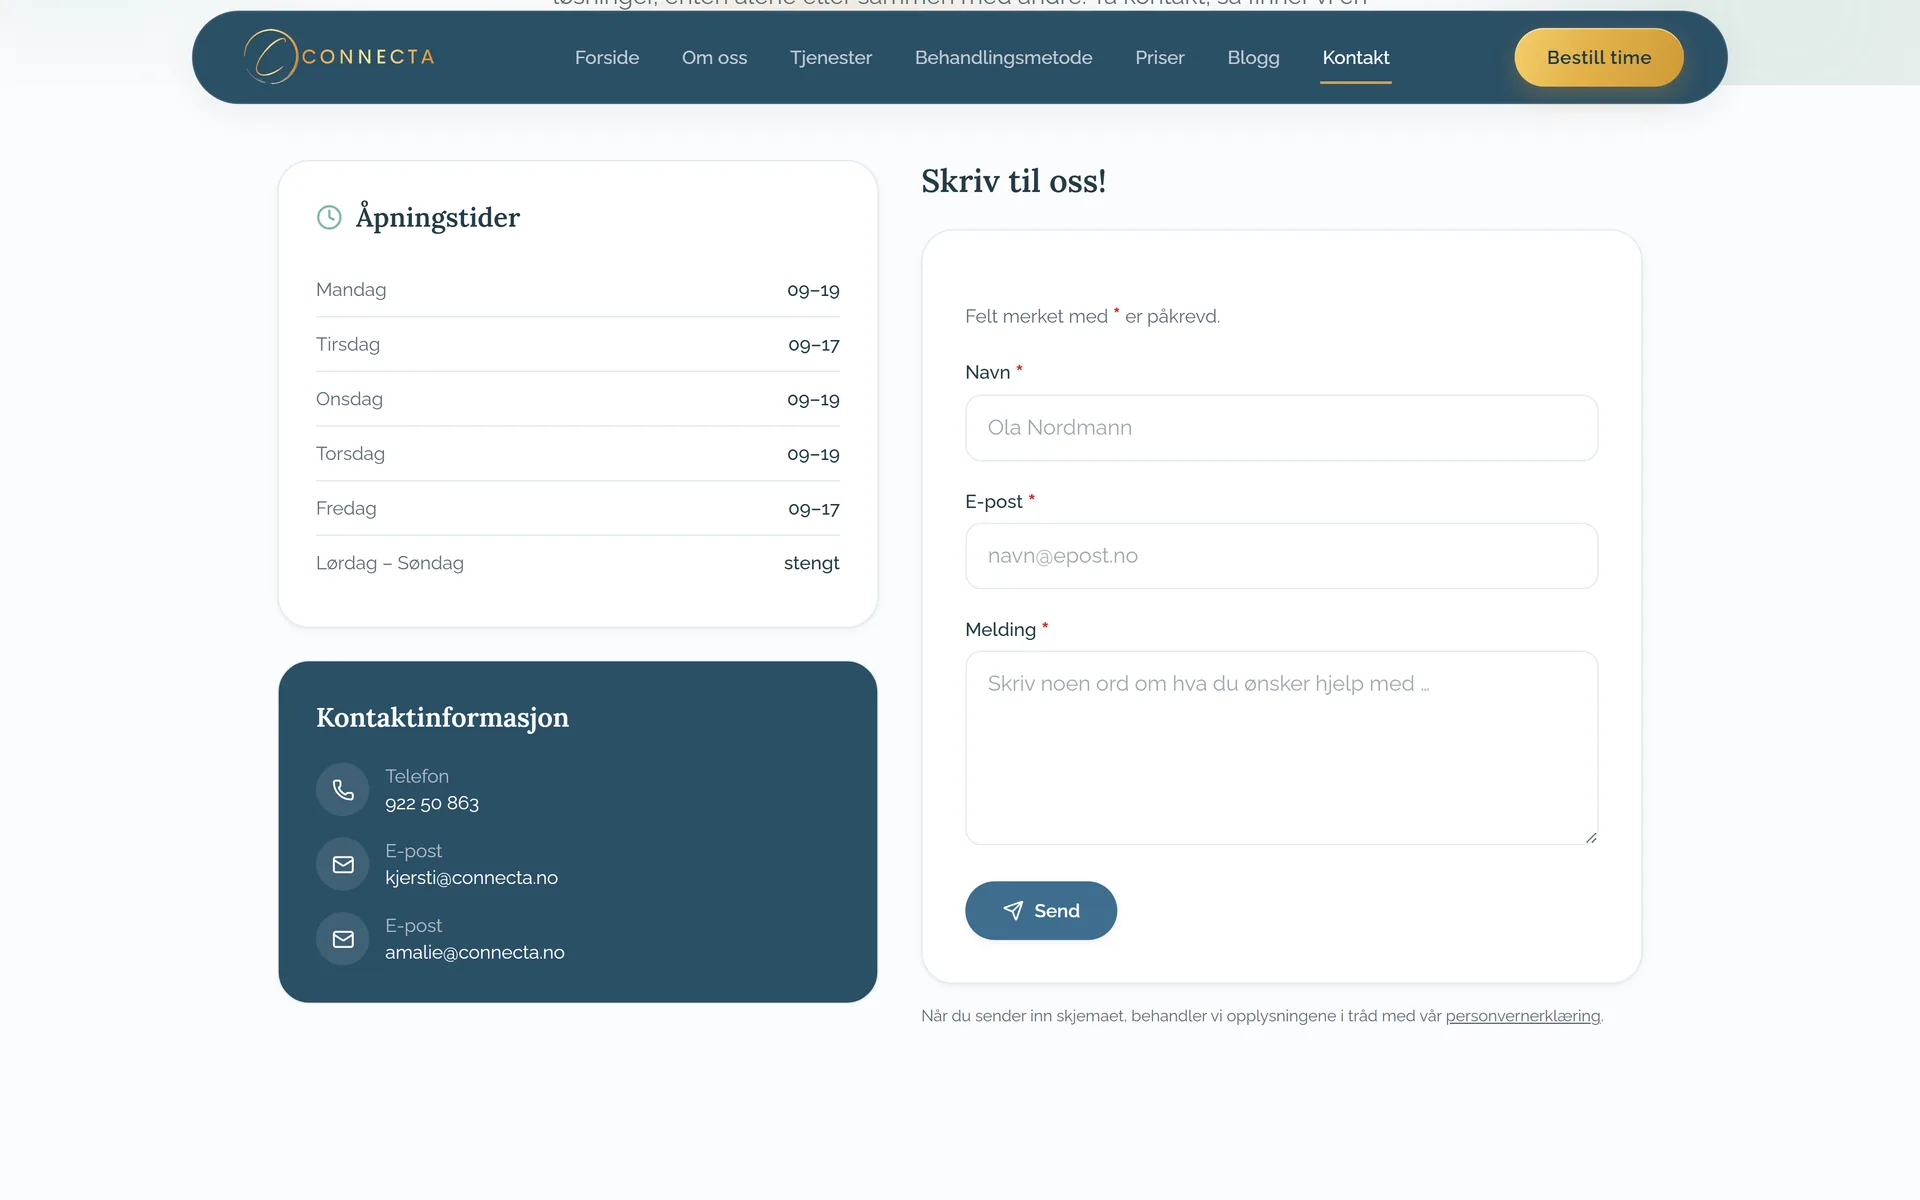Focus the E-post input field

[1281, 556]
